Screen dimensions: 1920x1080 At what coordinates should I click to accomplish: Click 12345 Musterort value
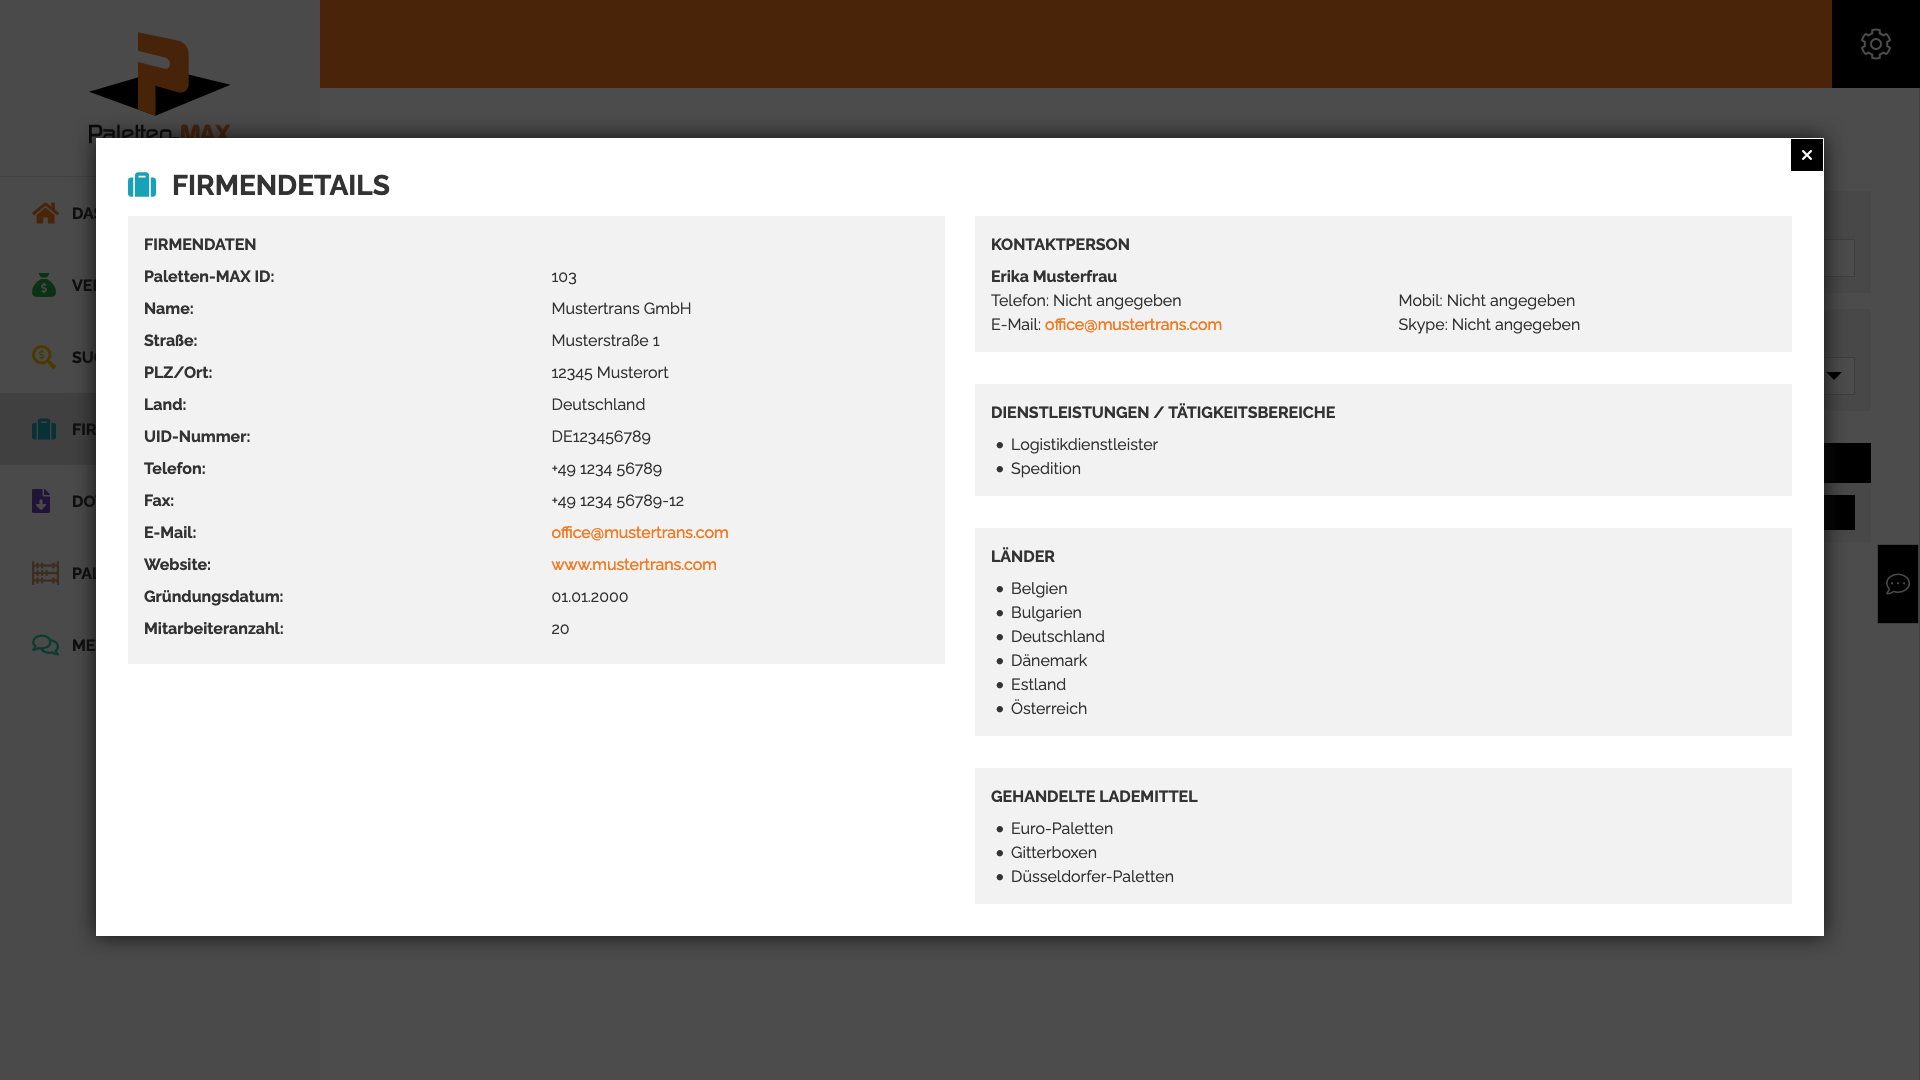pyautogui.click(x=610, y=373)
